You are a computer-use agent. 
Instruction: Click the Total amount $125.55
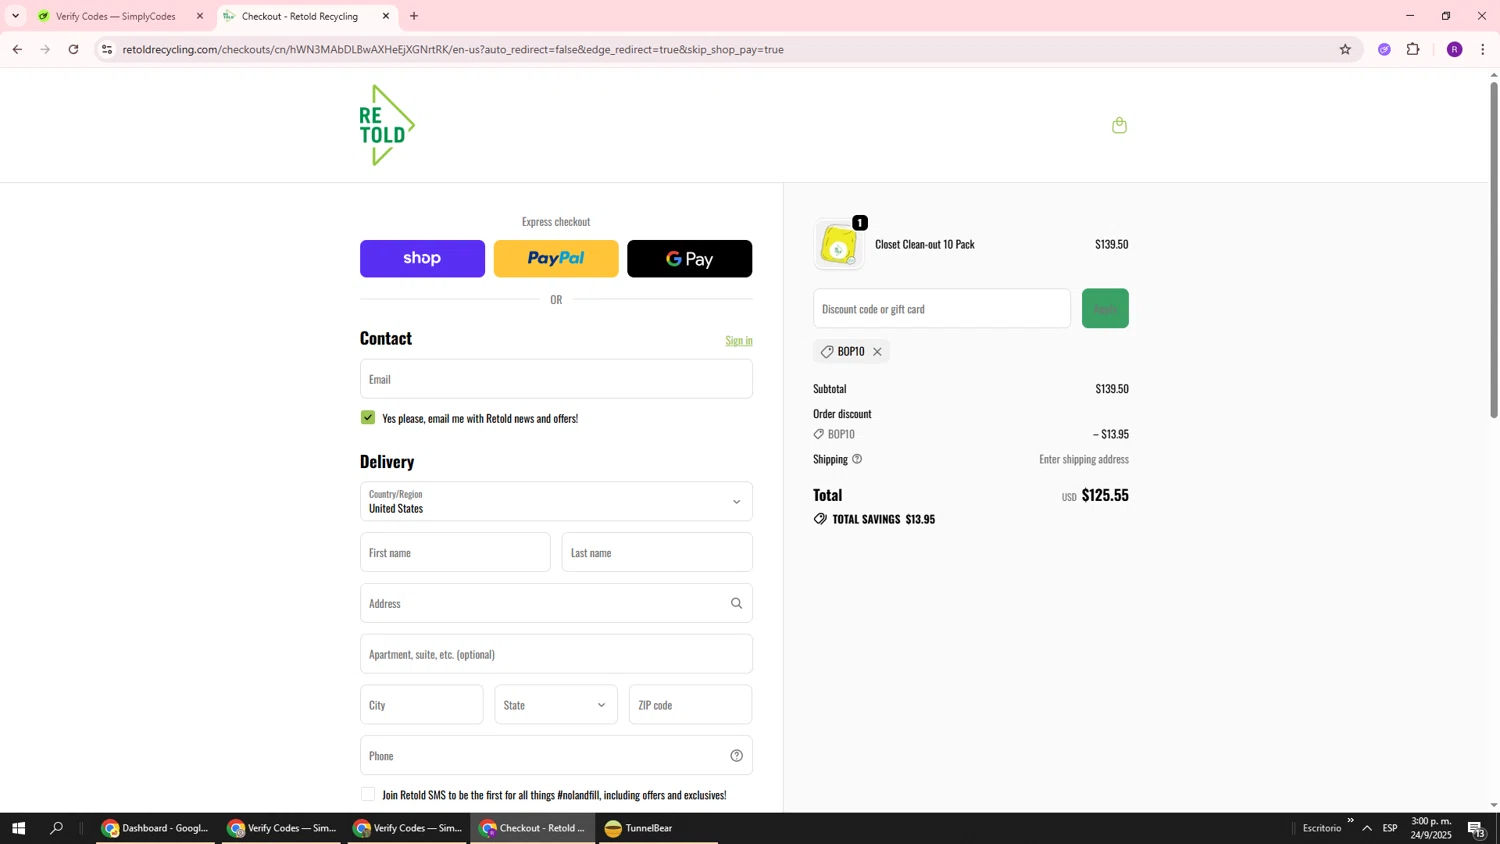pyautogui.click(x=1105, y=495)
